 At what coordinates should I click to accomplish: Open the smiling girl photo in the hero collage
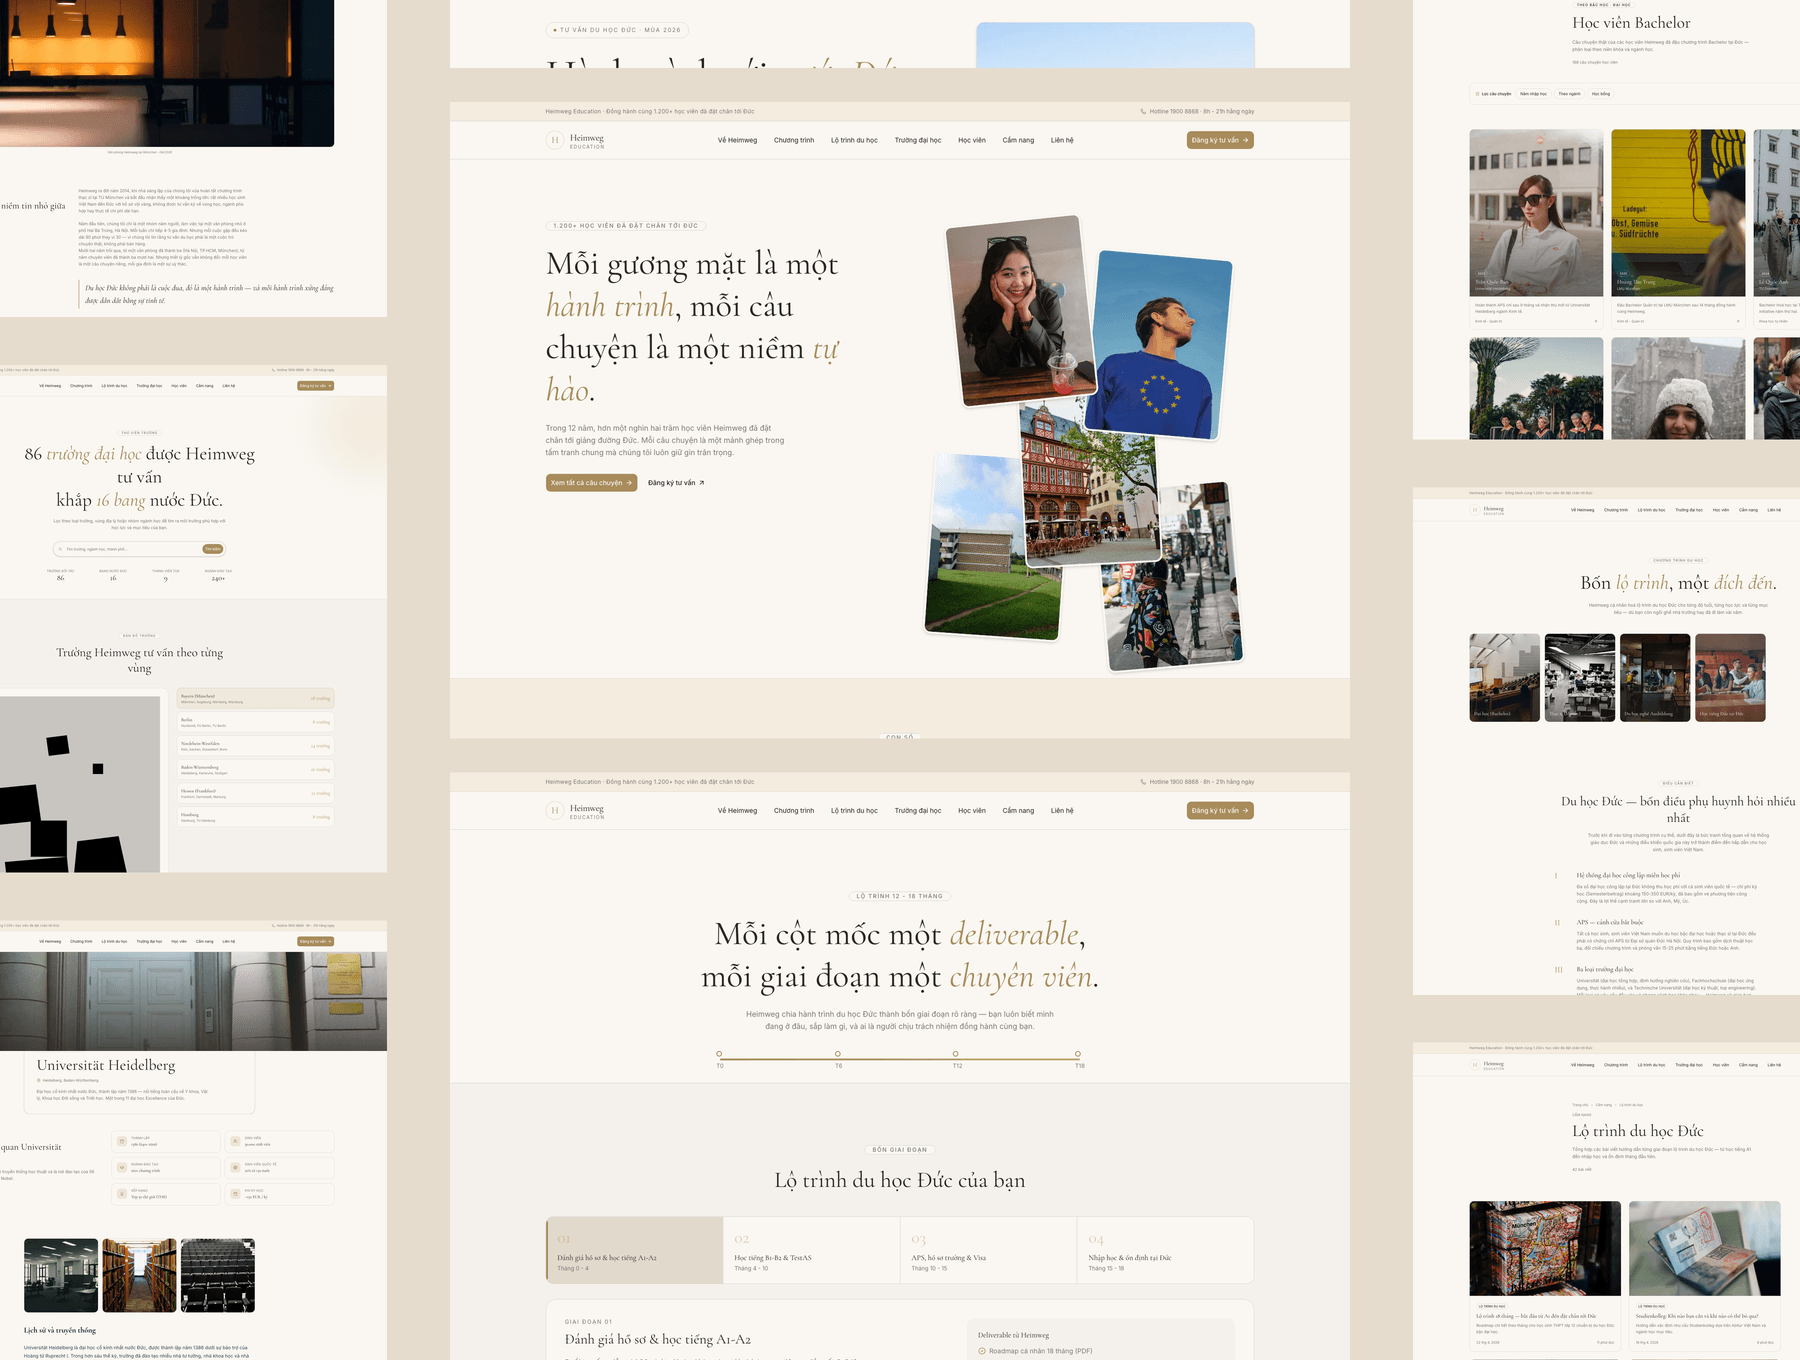(x=1020, y=310)
